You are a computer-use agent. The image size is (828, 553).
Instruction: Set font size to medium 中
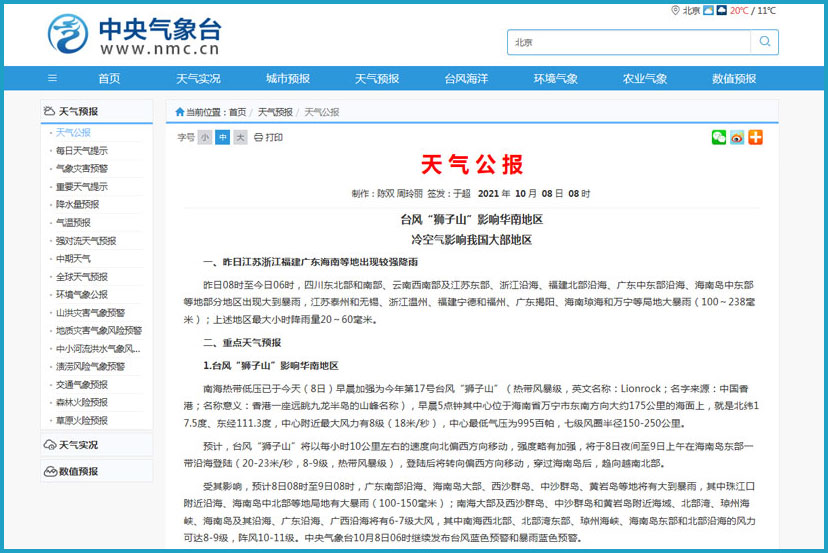(222, 138)
